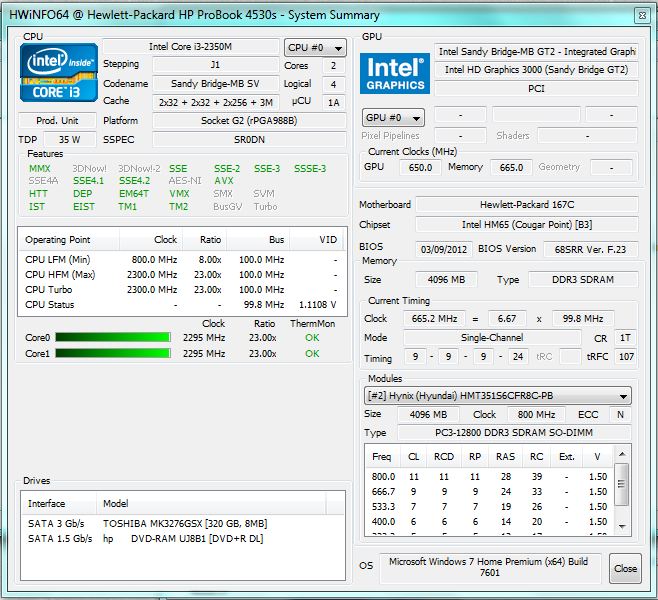Select the CPU HFM (Max) row
Screen dimensions: 658x600
(182, 275)
